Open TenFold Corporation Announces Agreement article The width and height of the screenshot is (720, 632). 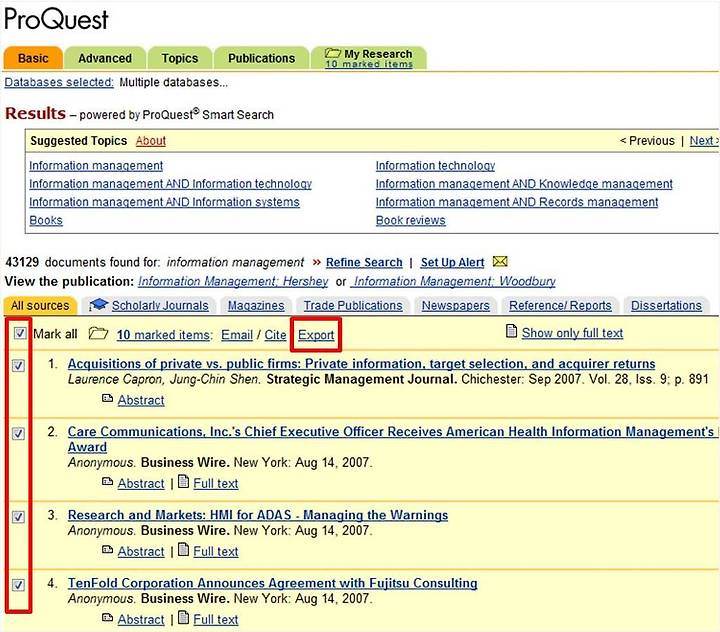pos(272,583)
